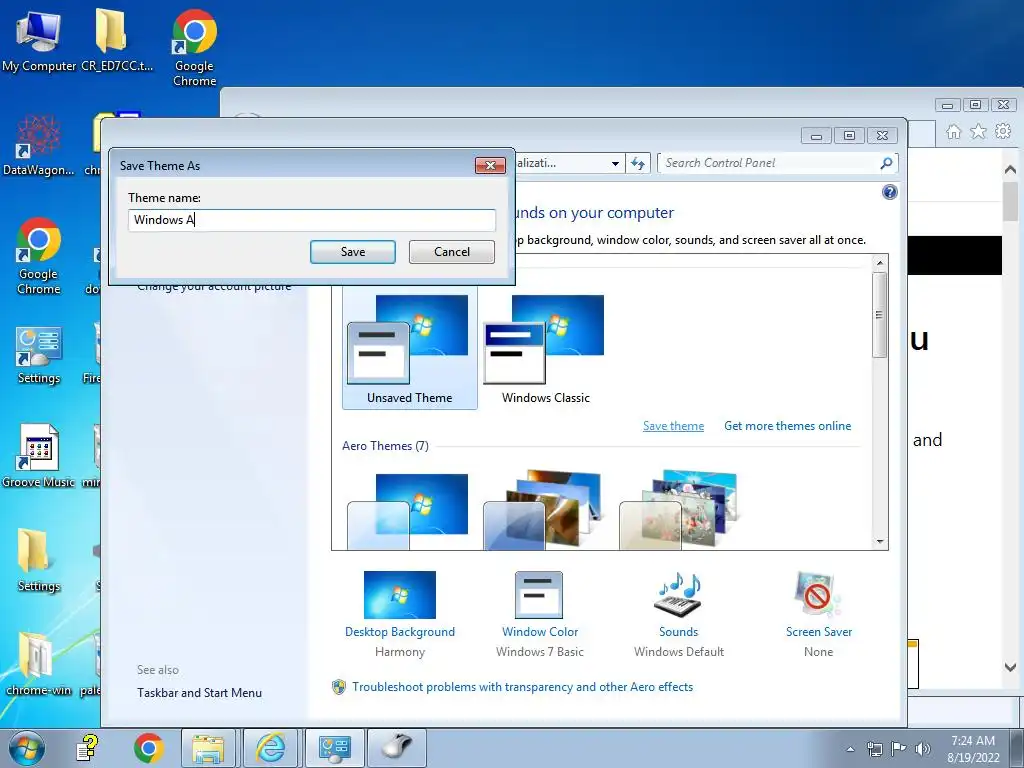Open the CR_ED7CC folder on the desktop
The width and height of the screenshot is (1024, 768).
click(116, 40)
